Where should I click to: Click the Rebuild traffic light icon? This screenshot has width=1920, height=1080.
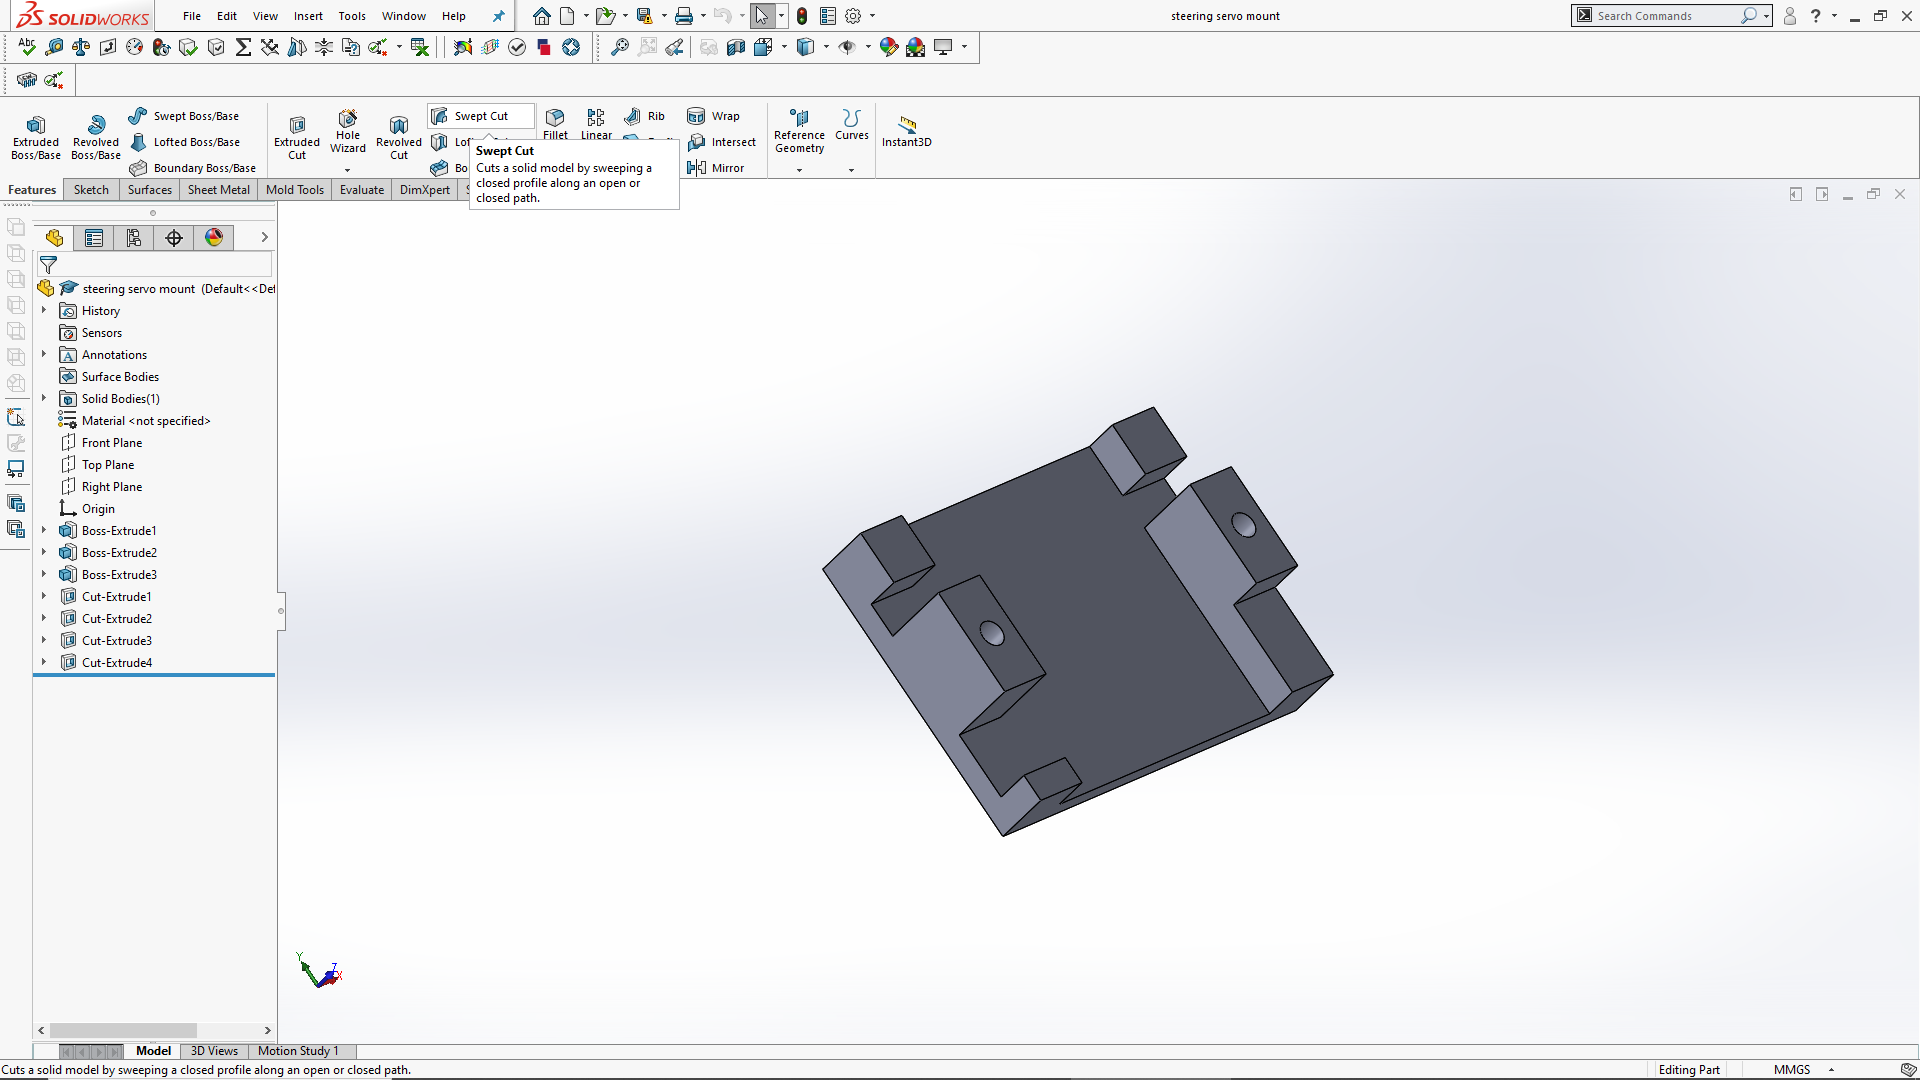pos(801,16)
